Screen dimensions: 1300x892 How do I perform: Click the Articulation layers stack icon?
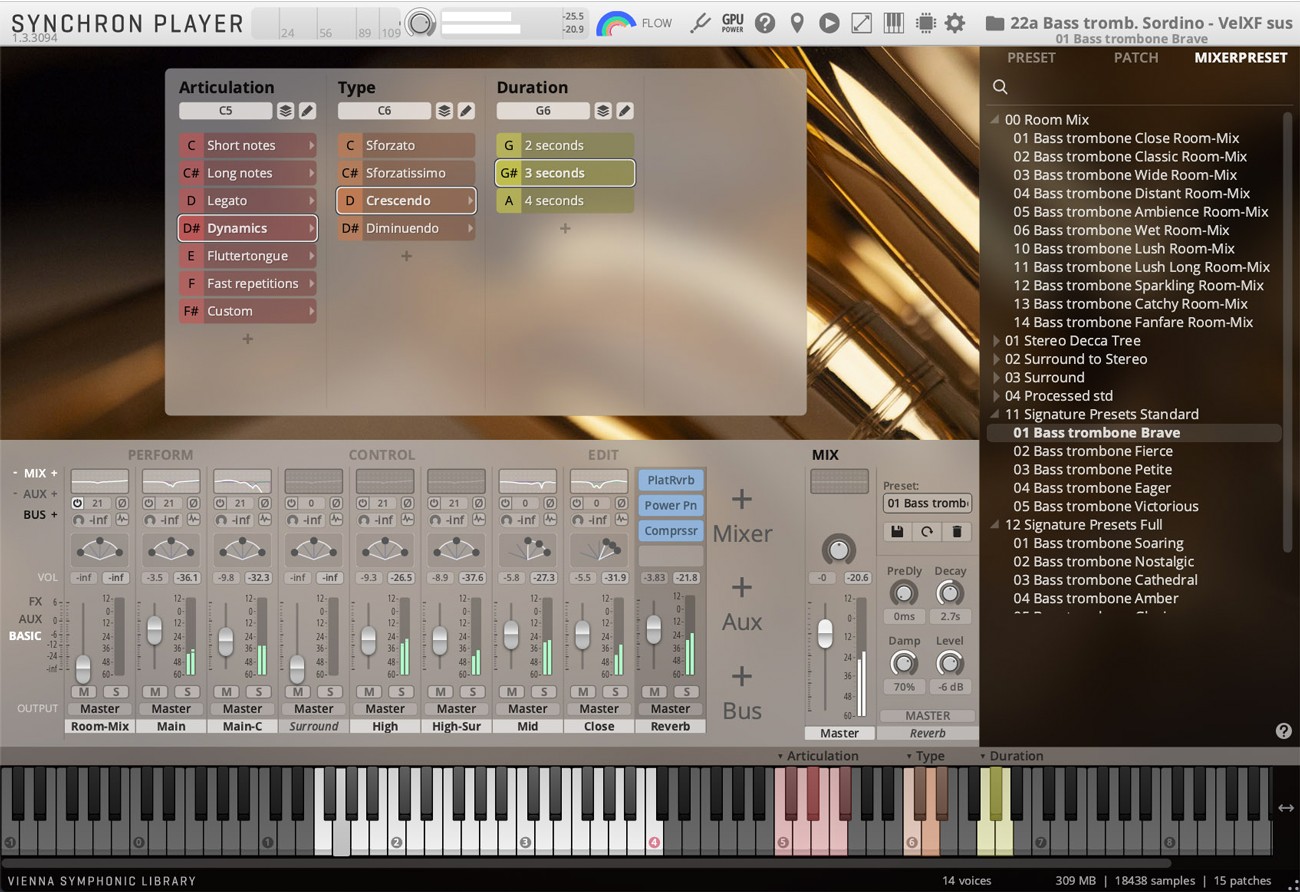(x=286, y=111)
